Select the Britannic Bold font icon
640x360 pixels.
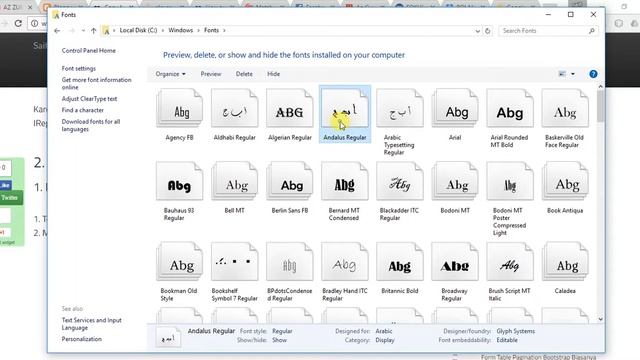point(400,261)
